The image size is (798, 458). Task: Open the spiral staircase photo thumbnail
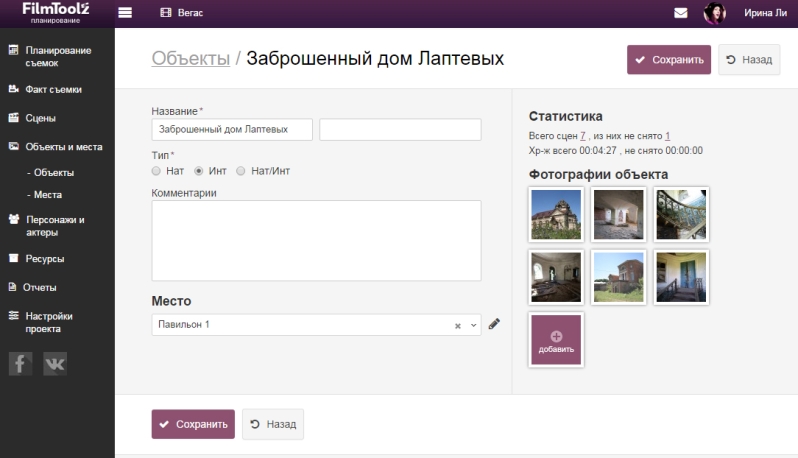(681, 214)
